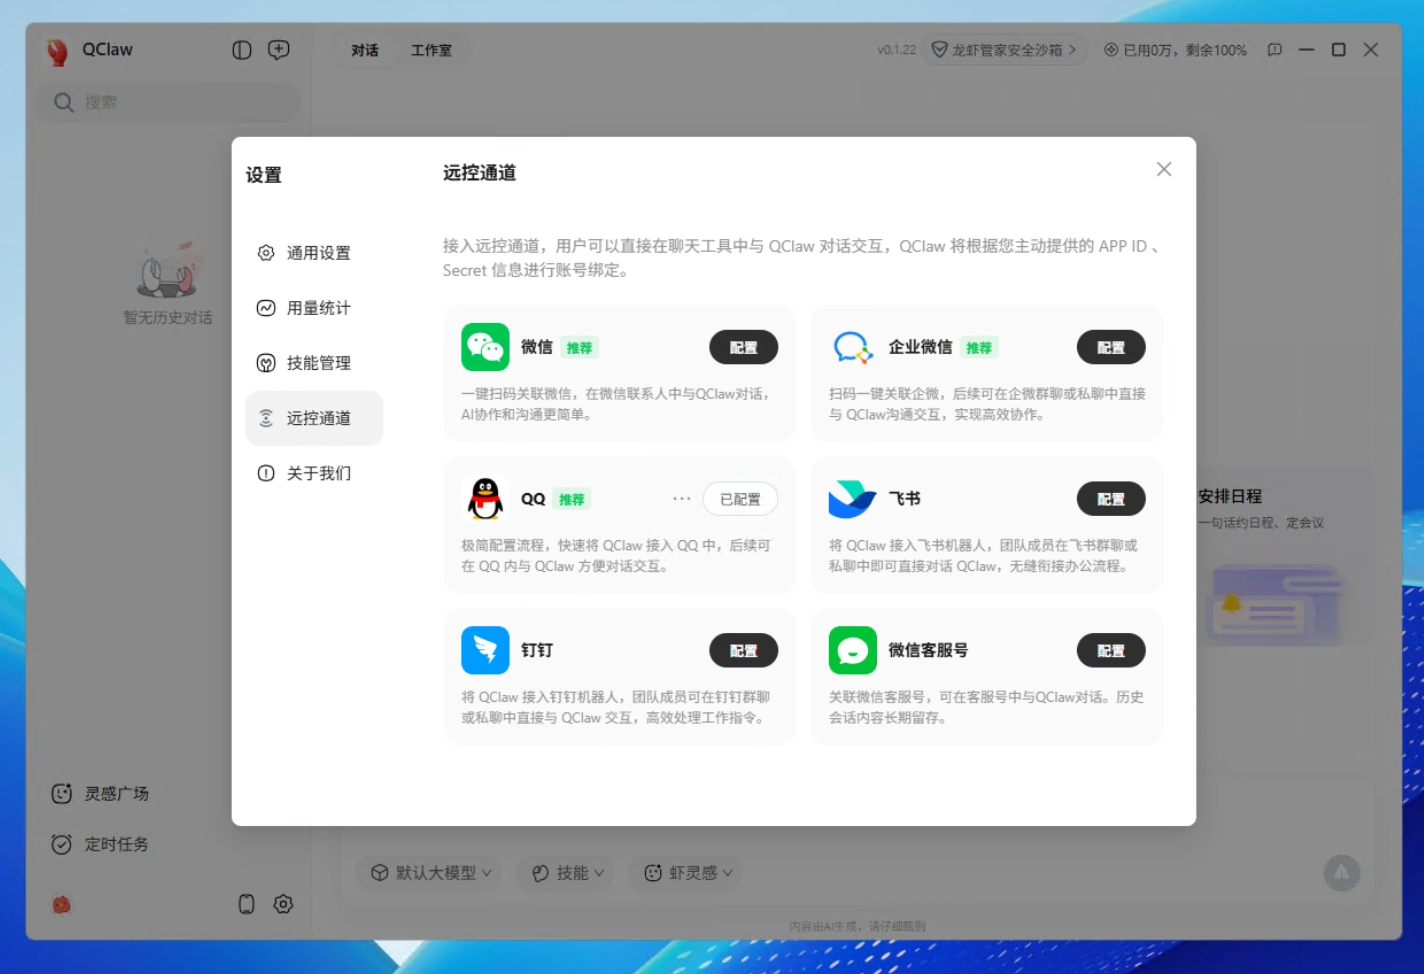Expand the 技能 skills dropdown
Screen dimensions: 1424x974
coord(568,873)
